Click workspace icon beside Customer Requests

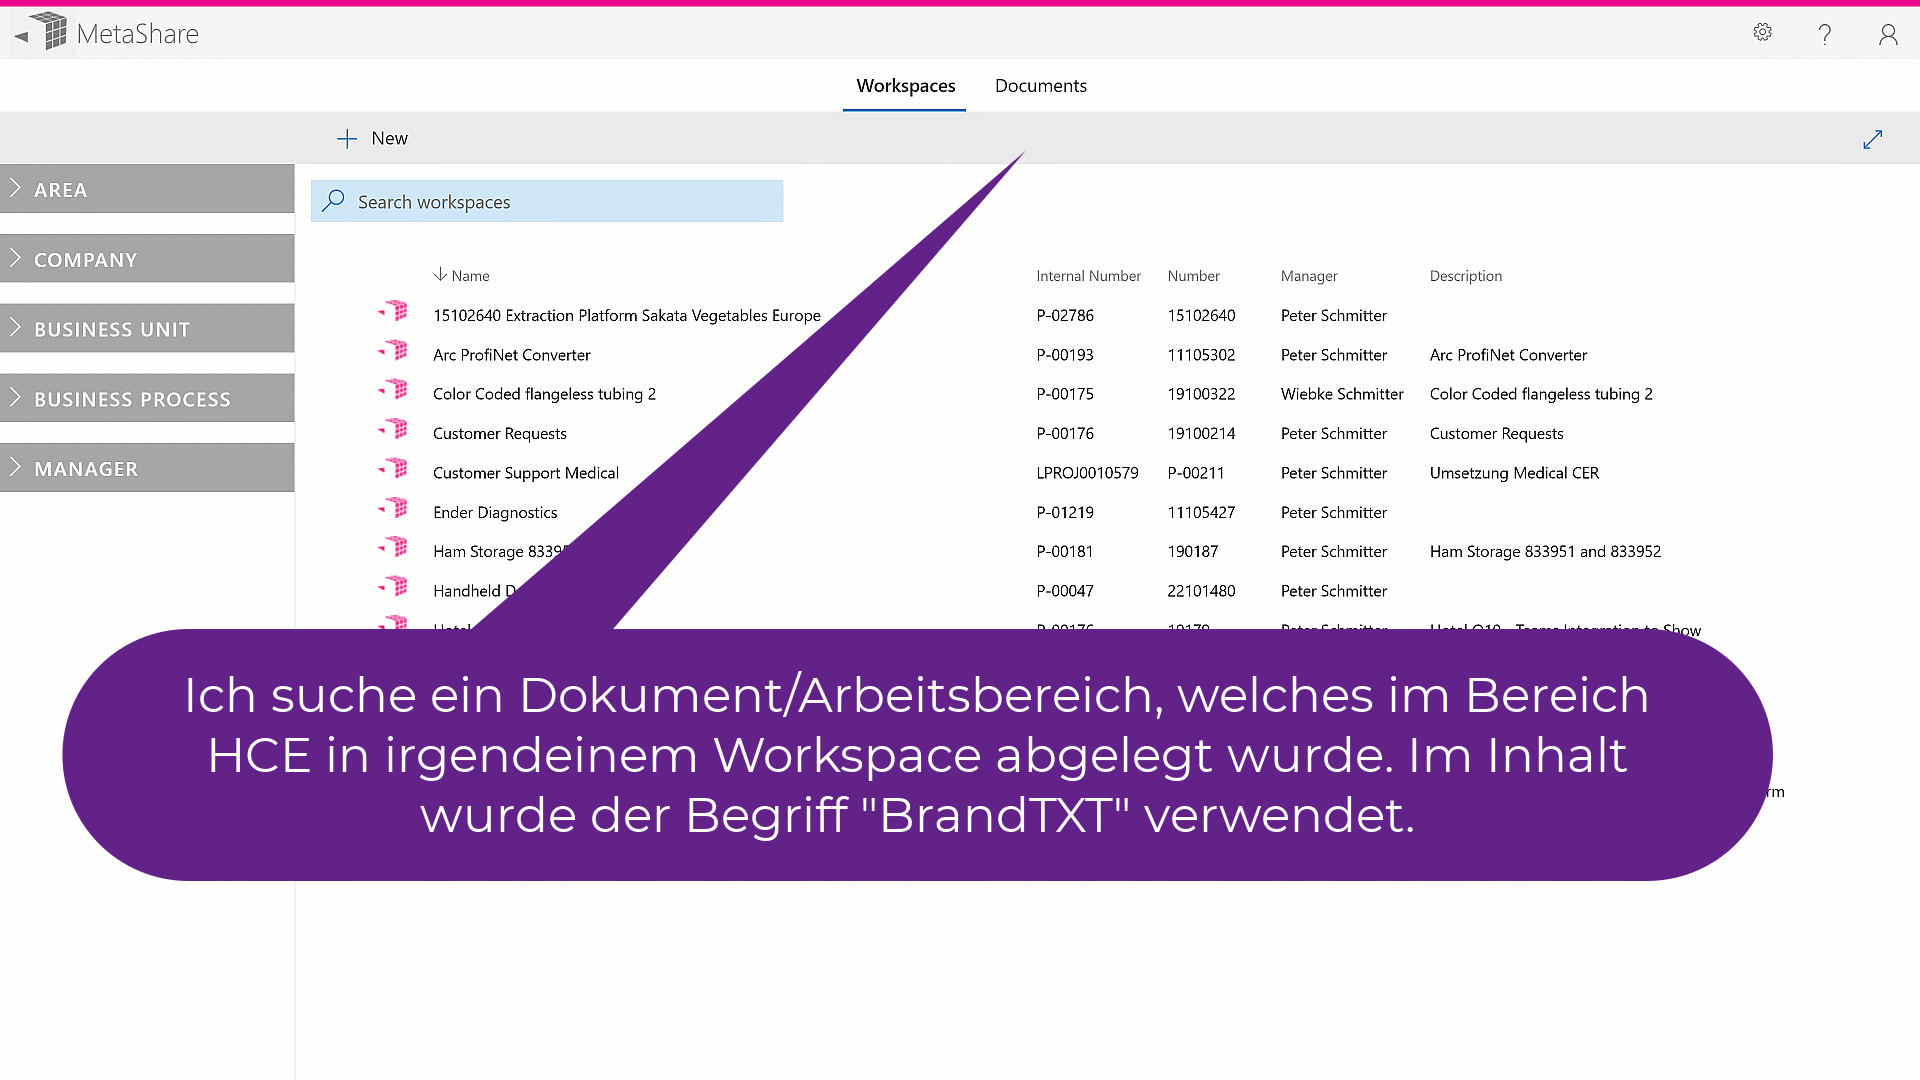(396, 429)
